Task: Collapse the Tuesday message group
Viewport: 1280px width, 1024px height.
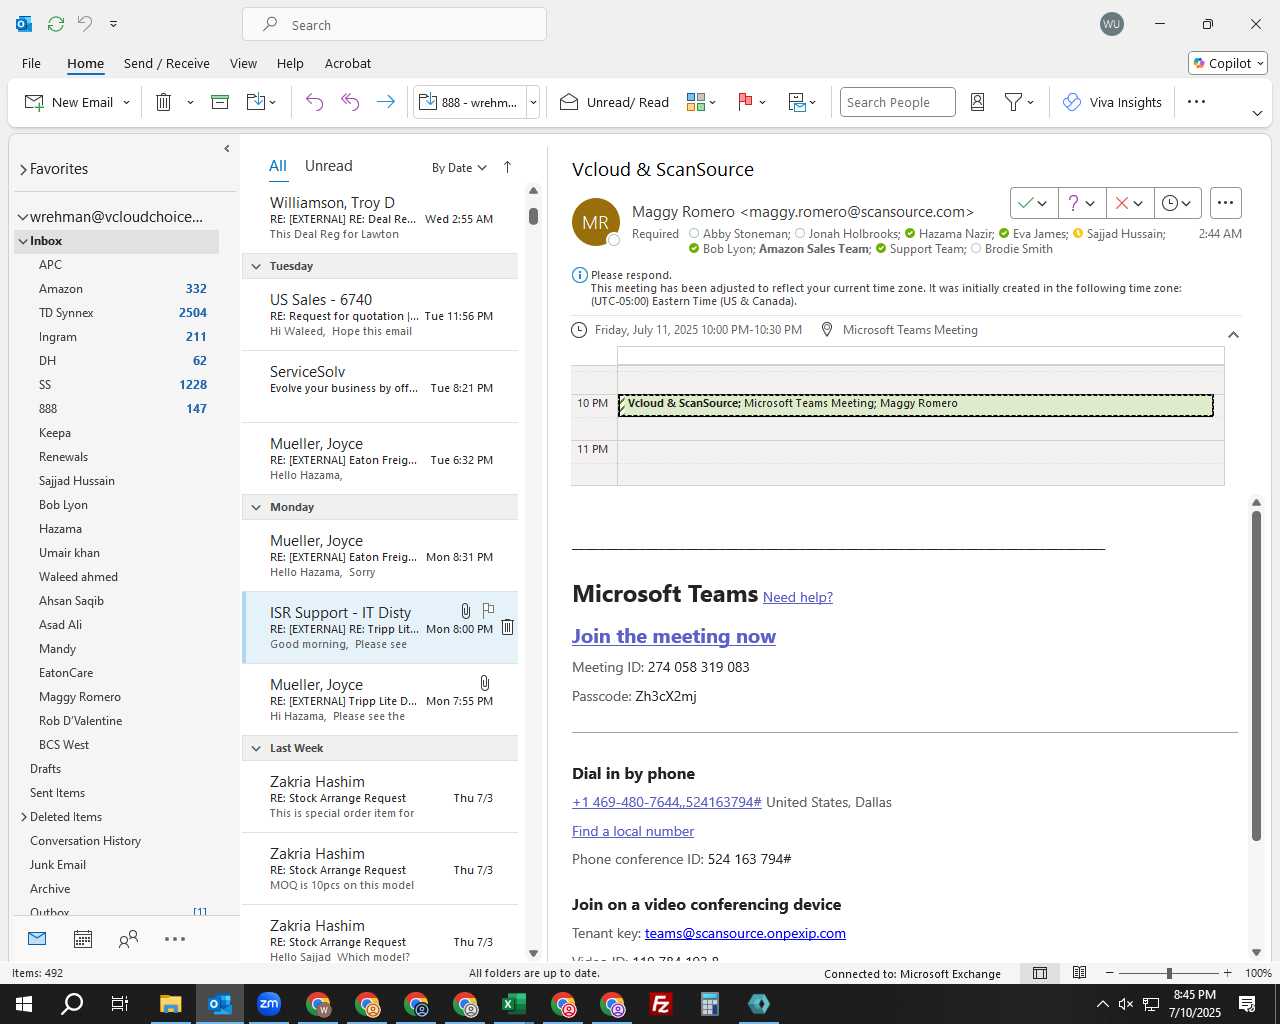Action: pyautogui.click(x=256, y=266)
